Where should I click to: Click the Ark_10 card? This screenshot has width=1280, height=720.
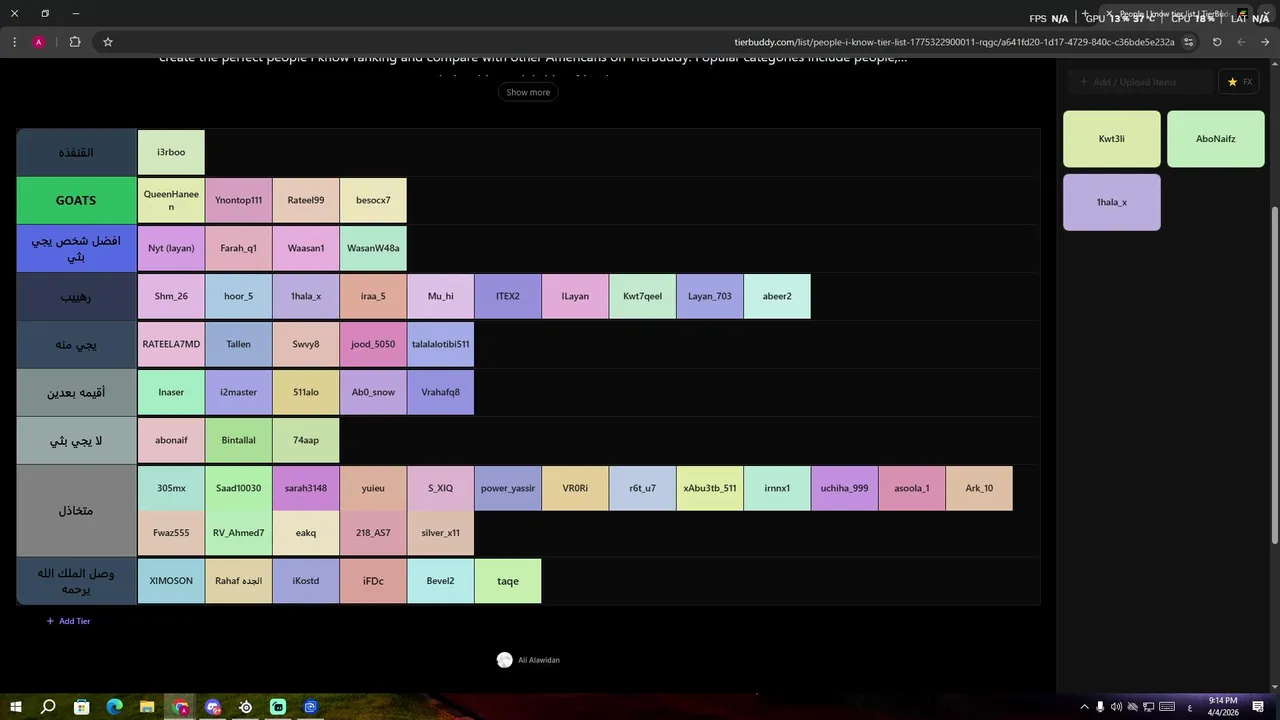pyautogui.click(x=979, y=488)
